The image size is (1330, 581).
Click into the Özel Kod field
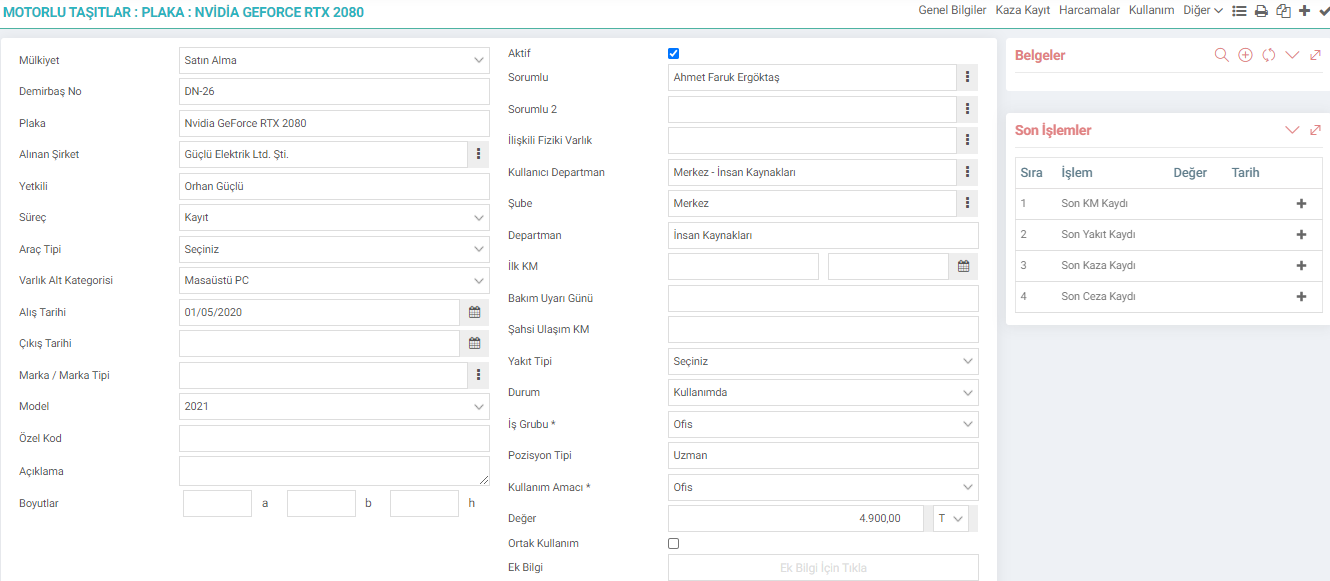[x=334, y=438]
